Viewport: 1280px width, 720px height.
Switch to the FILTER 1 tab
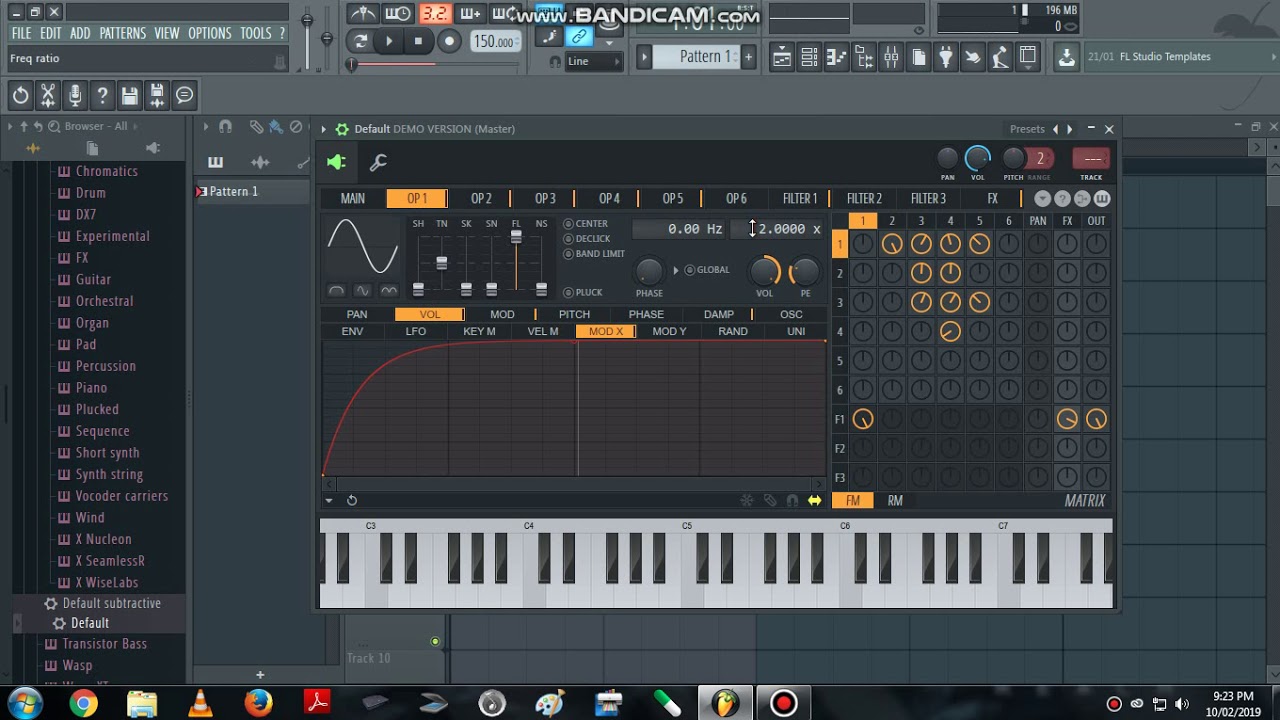800,199
